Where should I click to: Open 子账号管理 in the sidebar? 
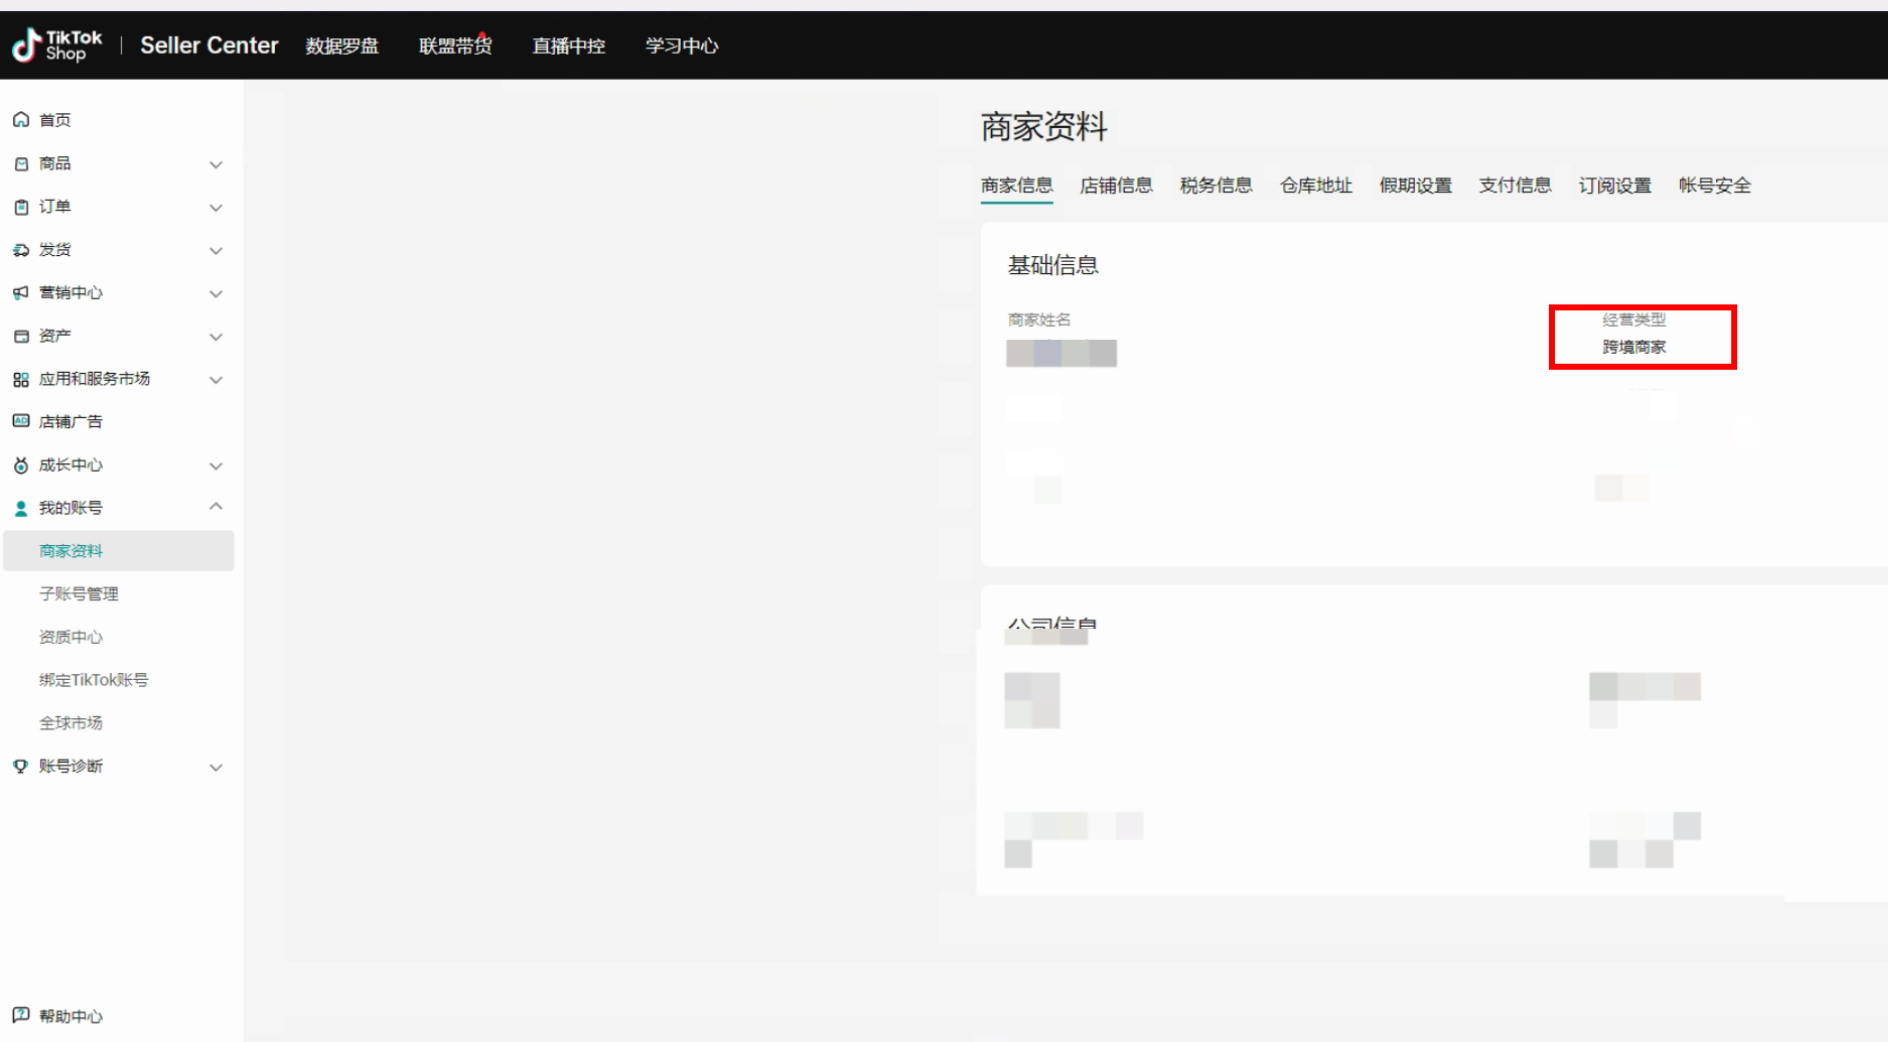tap(79, 594)
